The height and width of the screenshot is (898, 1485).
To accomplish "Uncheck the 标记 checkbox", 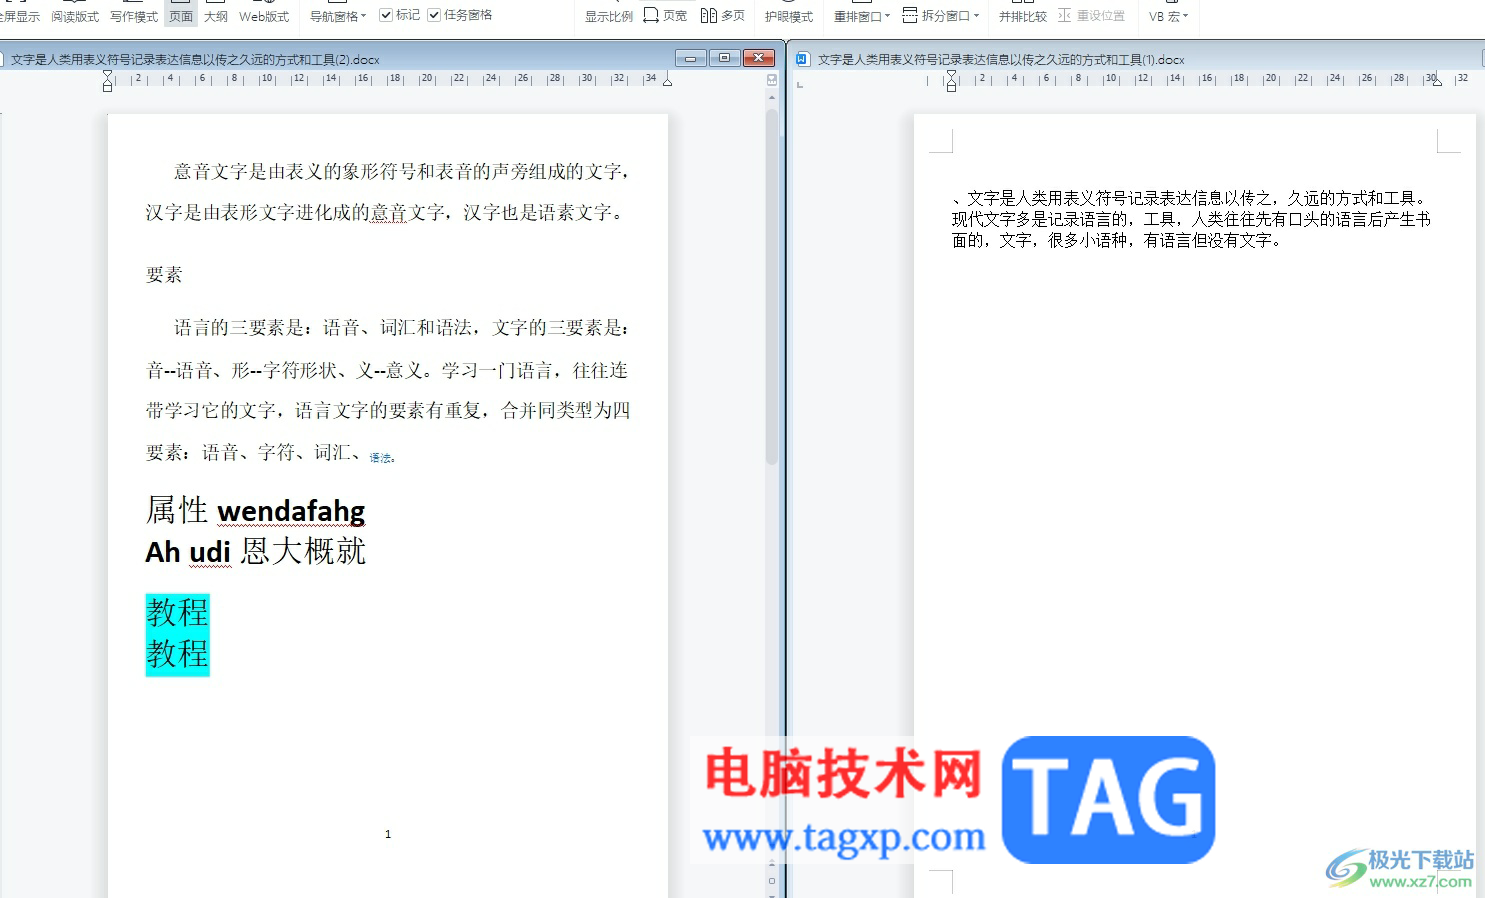I will pos(386,15).
